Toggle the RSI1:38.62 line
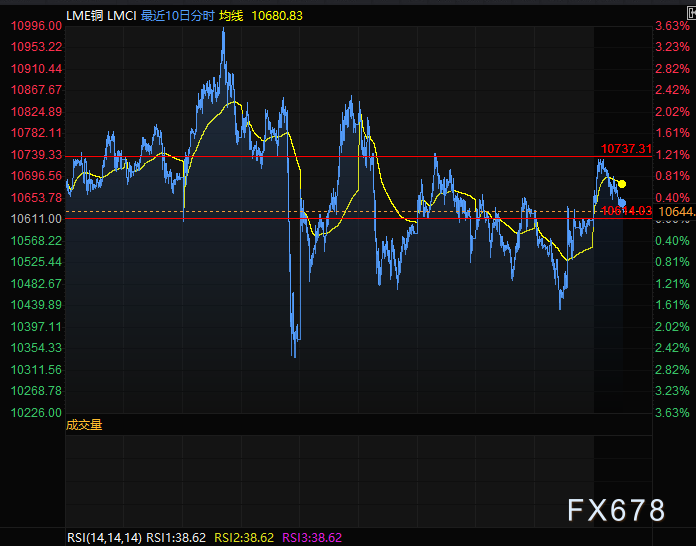This screenshot has height=546, width=696. pyautogui.click(x=178, y=537)
